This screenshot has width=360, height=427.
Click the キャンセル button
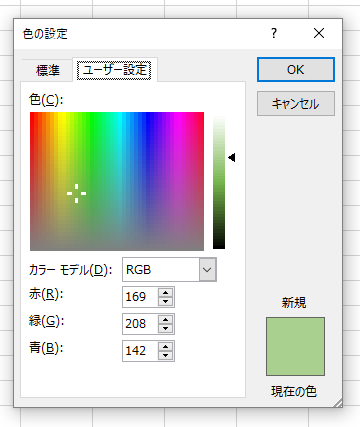[296, 104]
